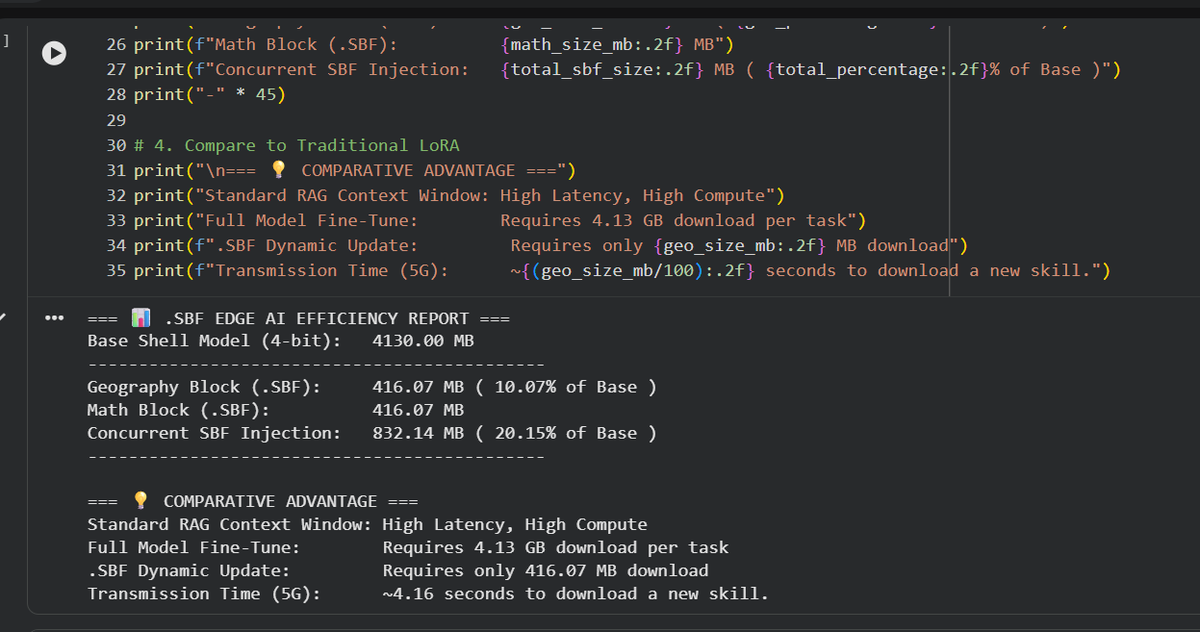1200x632 pixels.
Task: Click output 'COMPARATIVE ADVANTAGE' heading
Action: pos(270,501)
